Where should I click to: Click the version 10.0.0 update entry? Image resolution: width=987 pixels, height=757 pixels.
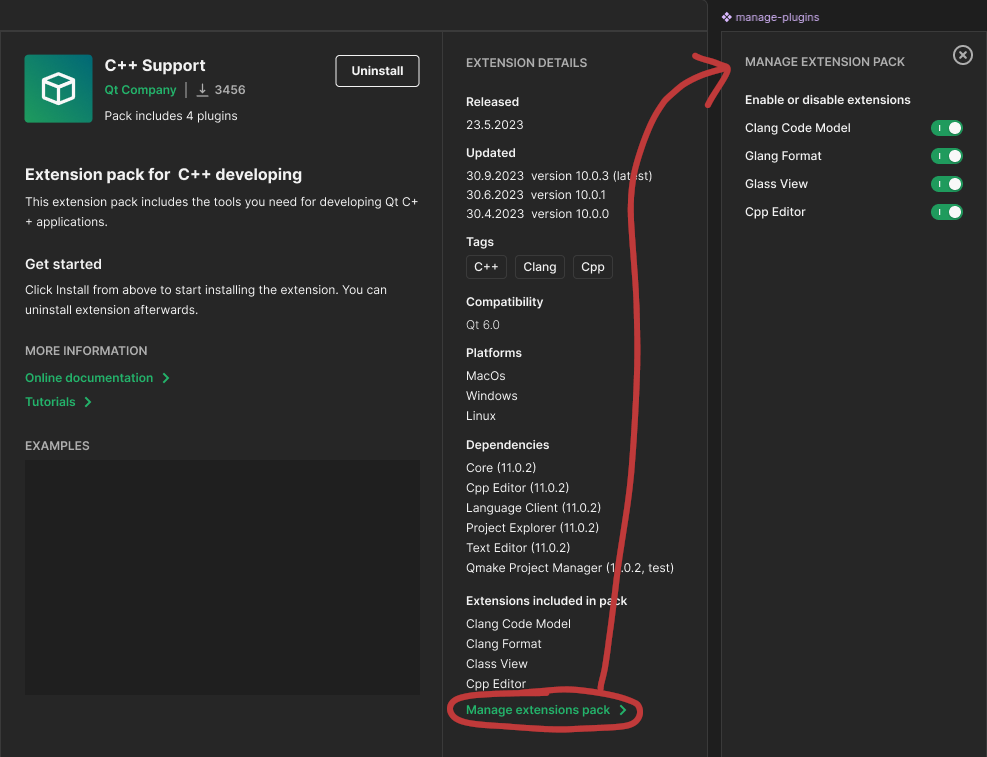coord(538,214)
